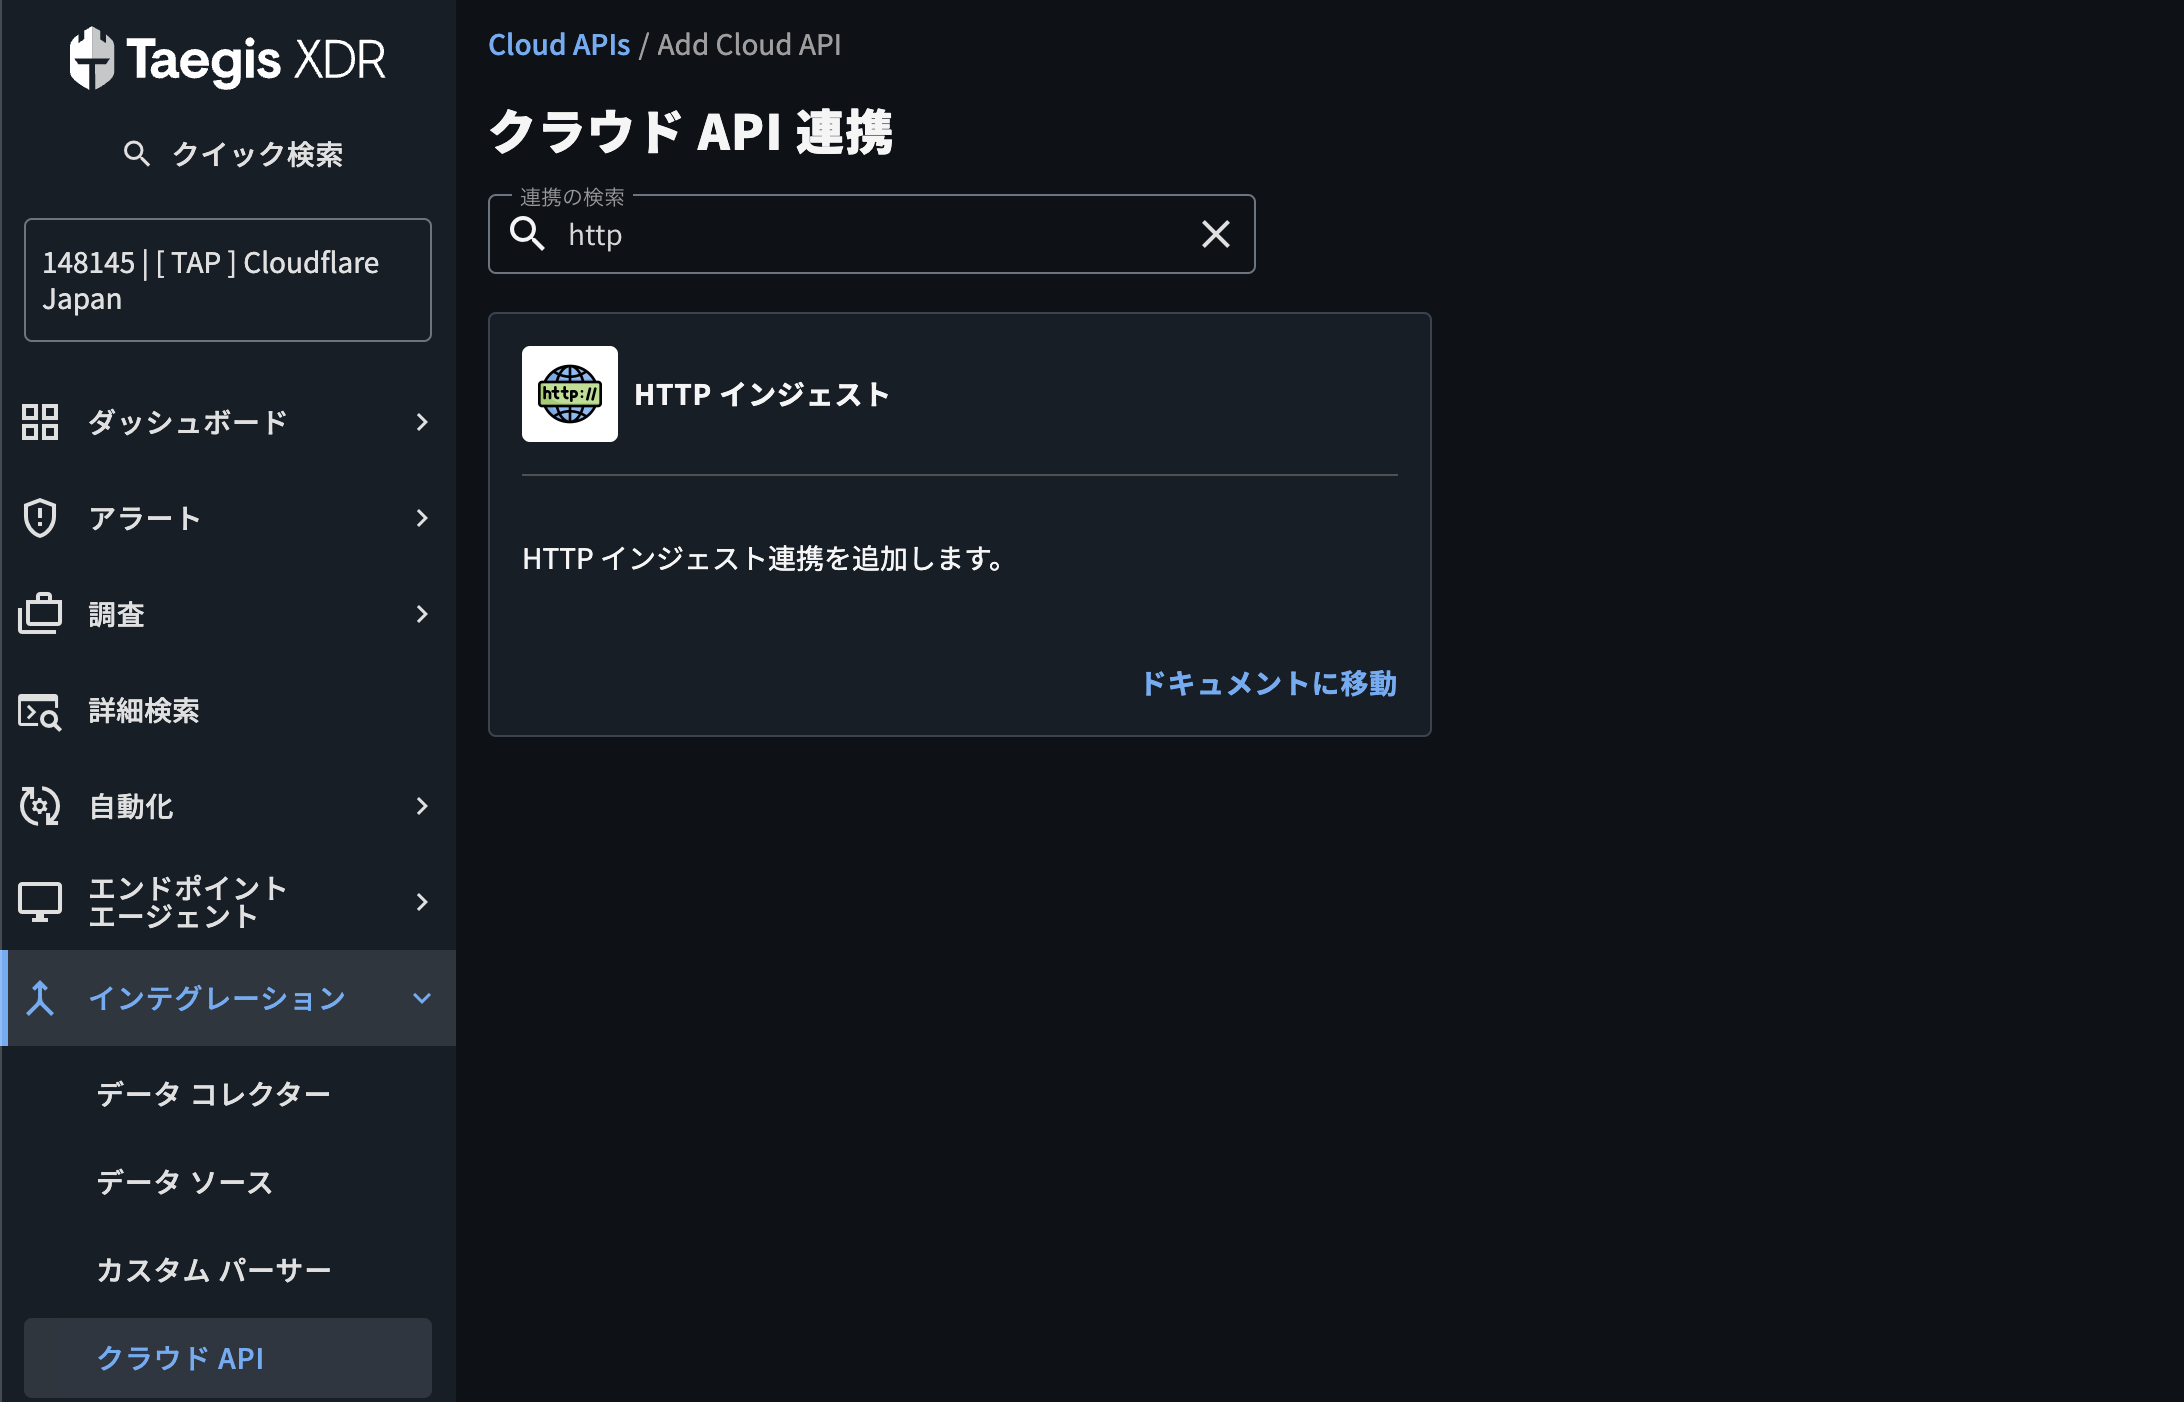Open the クラウド API menu item
Screen dimensions: 2184x1402
click(x=180, y=1358)
